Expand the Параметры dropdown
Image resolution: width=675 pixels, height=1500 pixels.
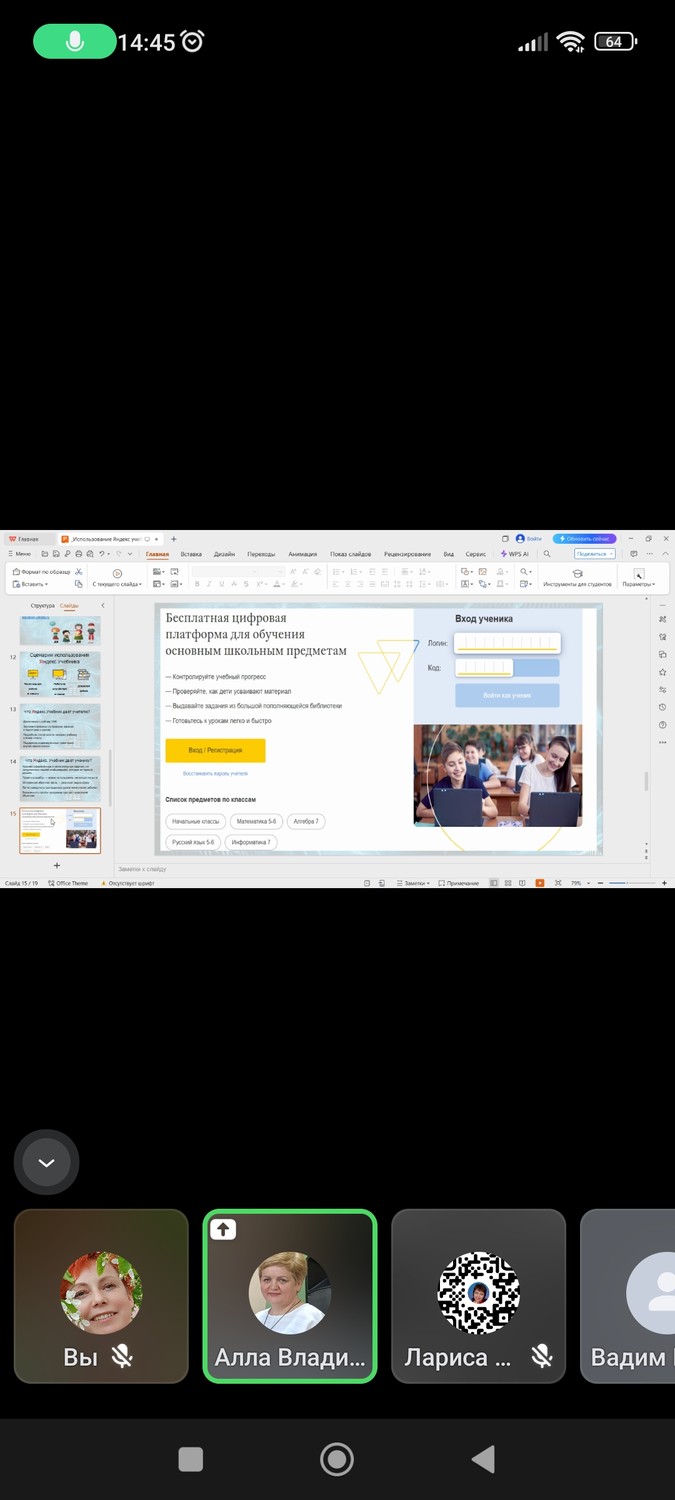pyautogui.click(x=638, y=579)
